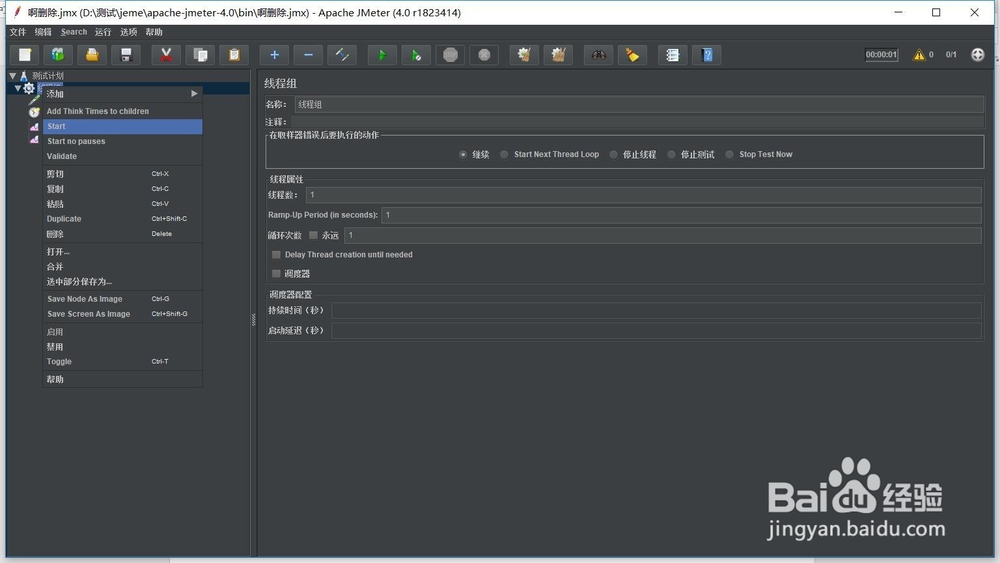Viewport: 1000px width, 563px height.
Task: Enable the 调度器 scheduler checkbox
Action: [x=276, y=274]
